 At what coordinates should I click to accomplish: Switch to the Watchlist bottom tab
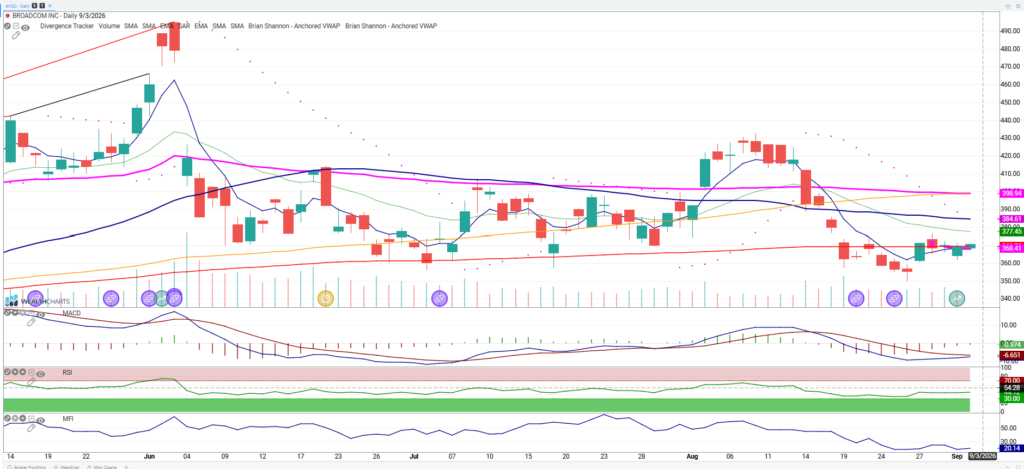point(67,466)
